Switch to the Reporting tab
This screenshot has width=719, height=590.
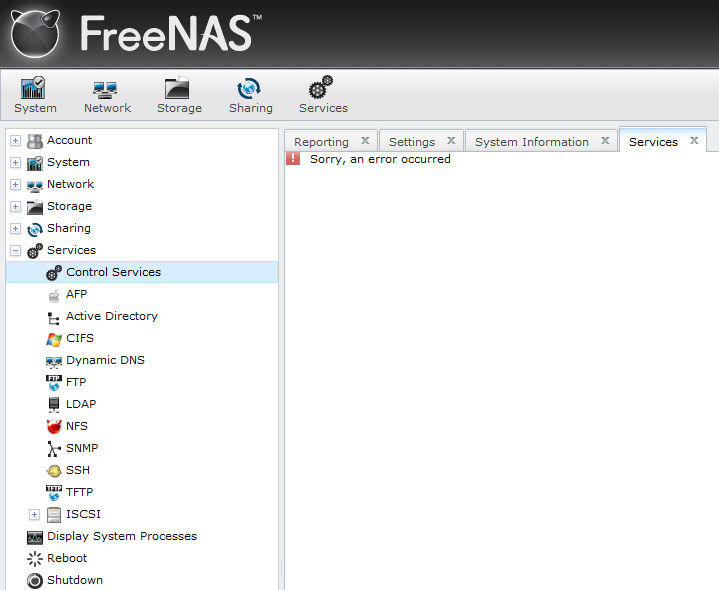tap(321, 142)
